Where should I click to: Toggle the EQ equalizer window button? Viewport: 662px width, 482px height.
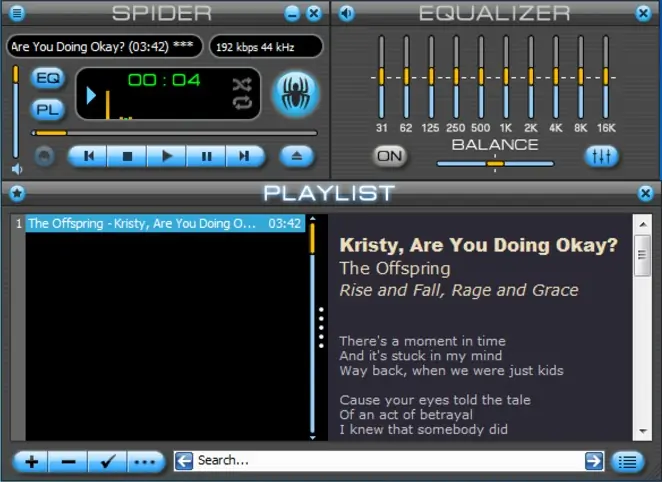tap(48, 78)
